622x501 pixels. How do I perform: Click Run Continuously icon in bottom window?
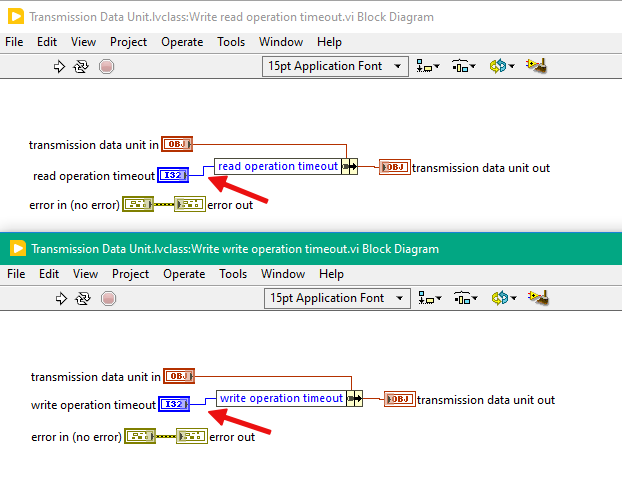click(x=83, y=298)
